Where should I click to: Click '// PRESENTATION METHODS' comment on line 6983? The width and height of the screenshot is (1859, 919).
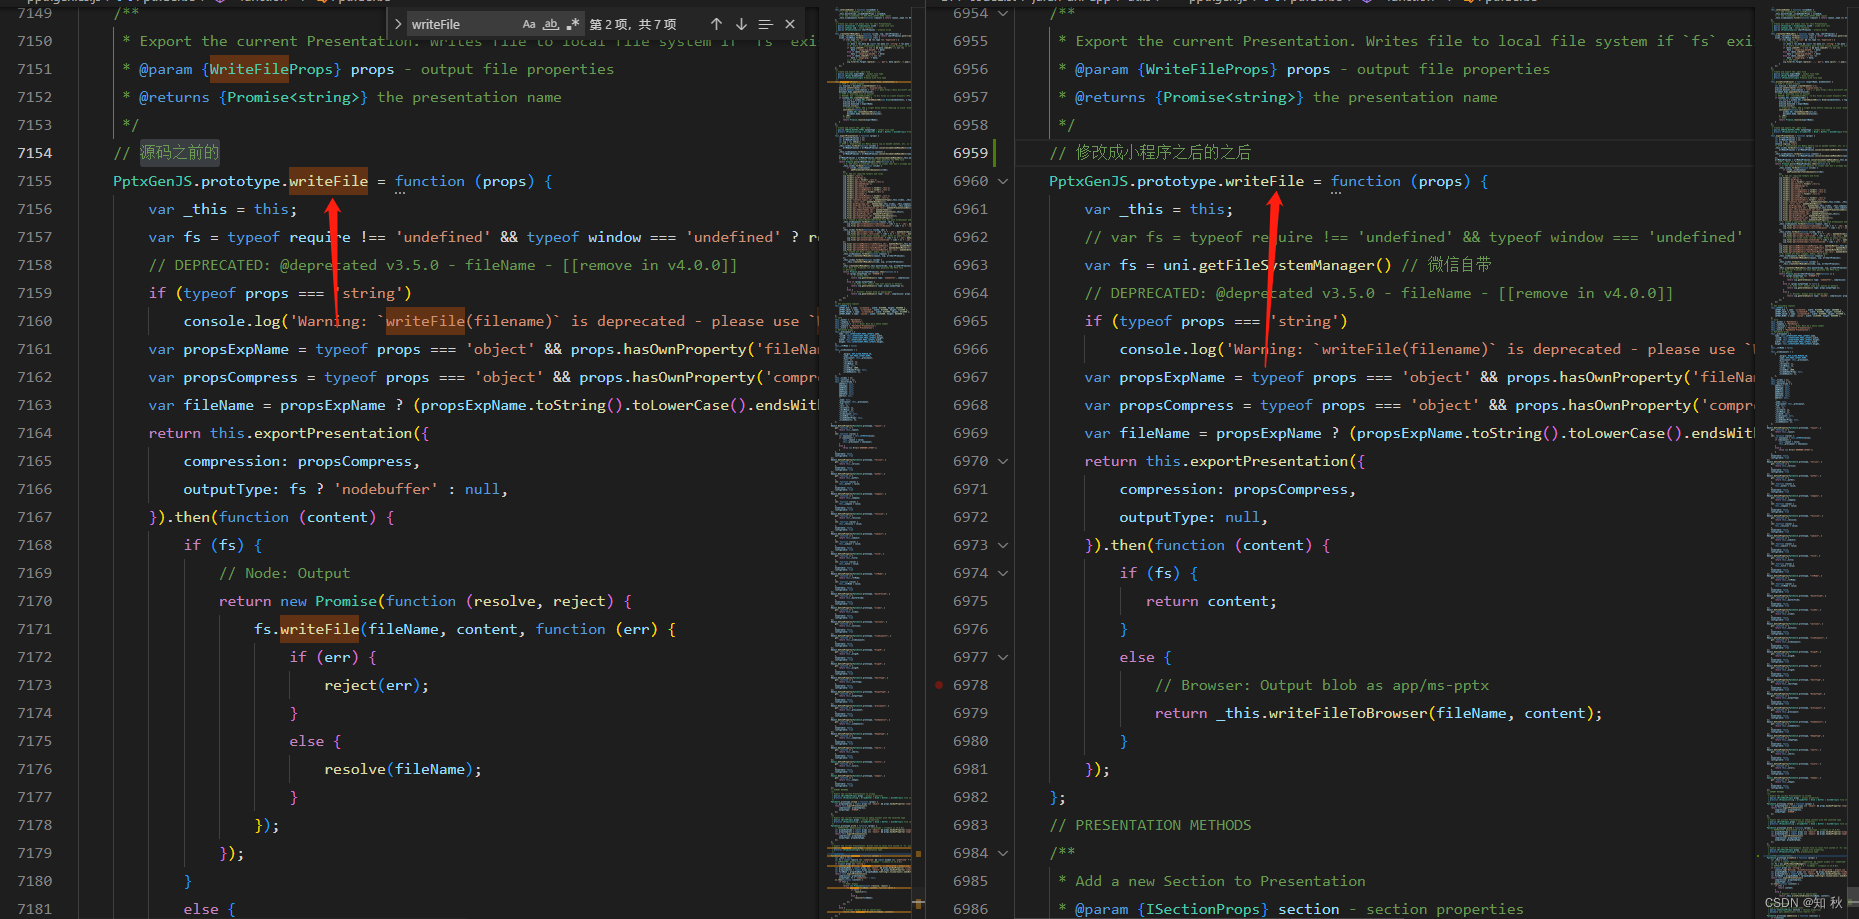pos(1150,825)
